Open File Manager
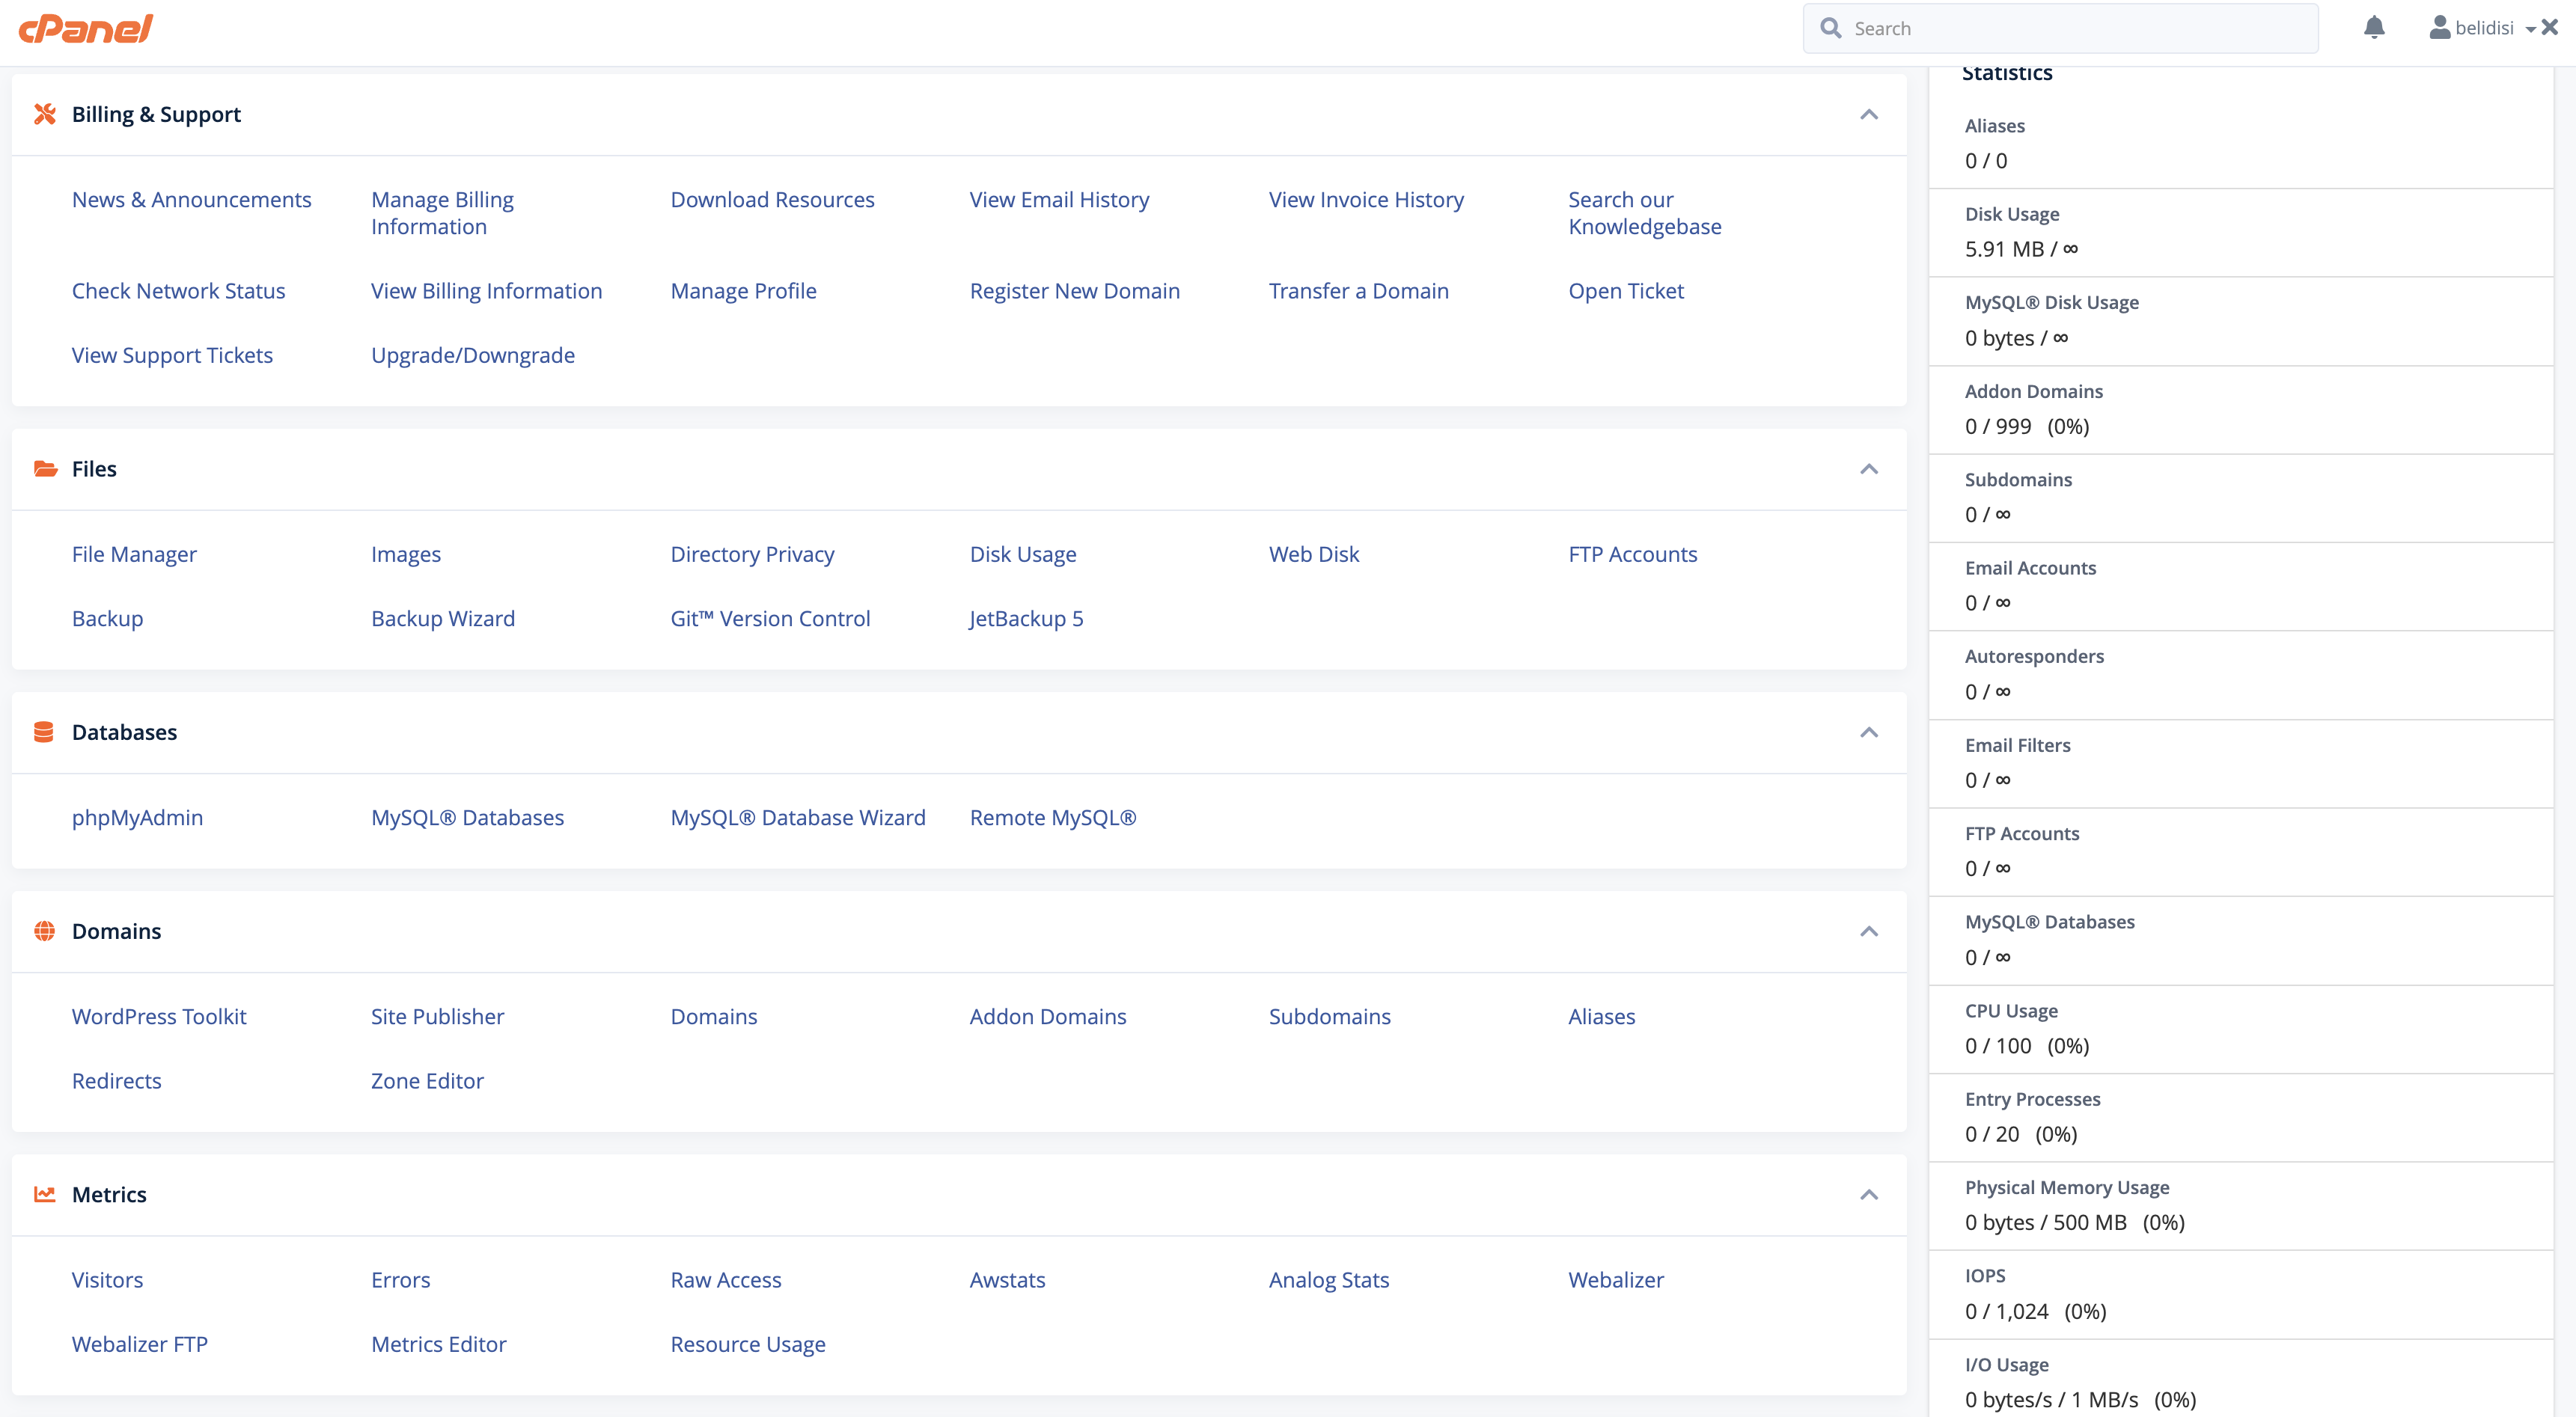The height and width of the screenshot is (1417, 2576). pyautogui.click(x=134, y=554)
